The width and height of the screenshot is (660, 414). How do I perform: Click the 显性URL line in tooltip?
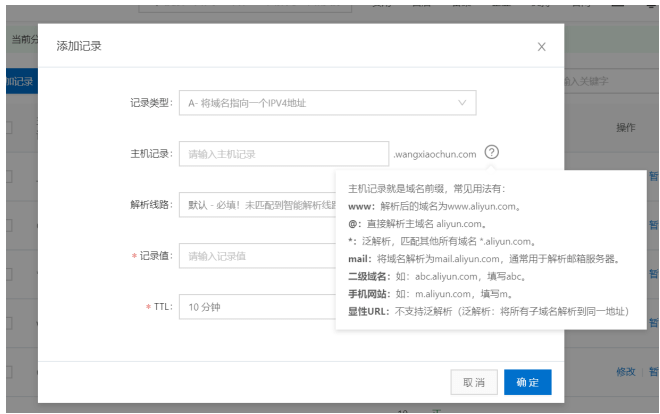click(489, 311)
